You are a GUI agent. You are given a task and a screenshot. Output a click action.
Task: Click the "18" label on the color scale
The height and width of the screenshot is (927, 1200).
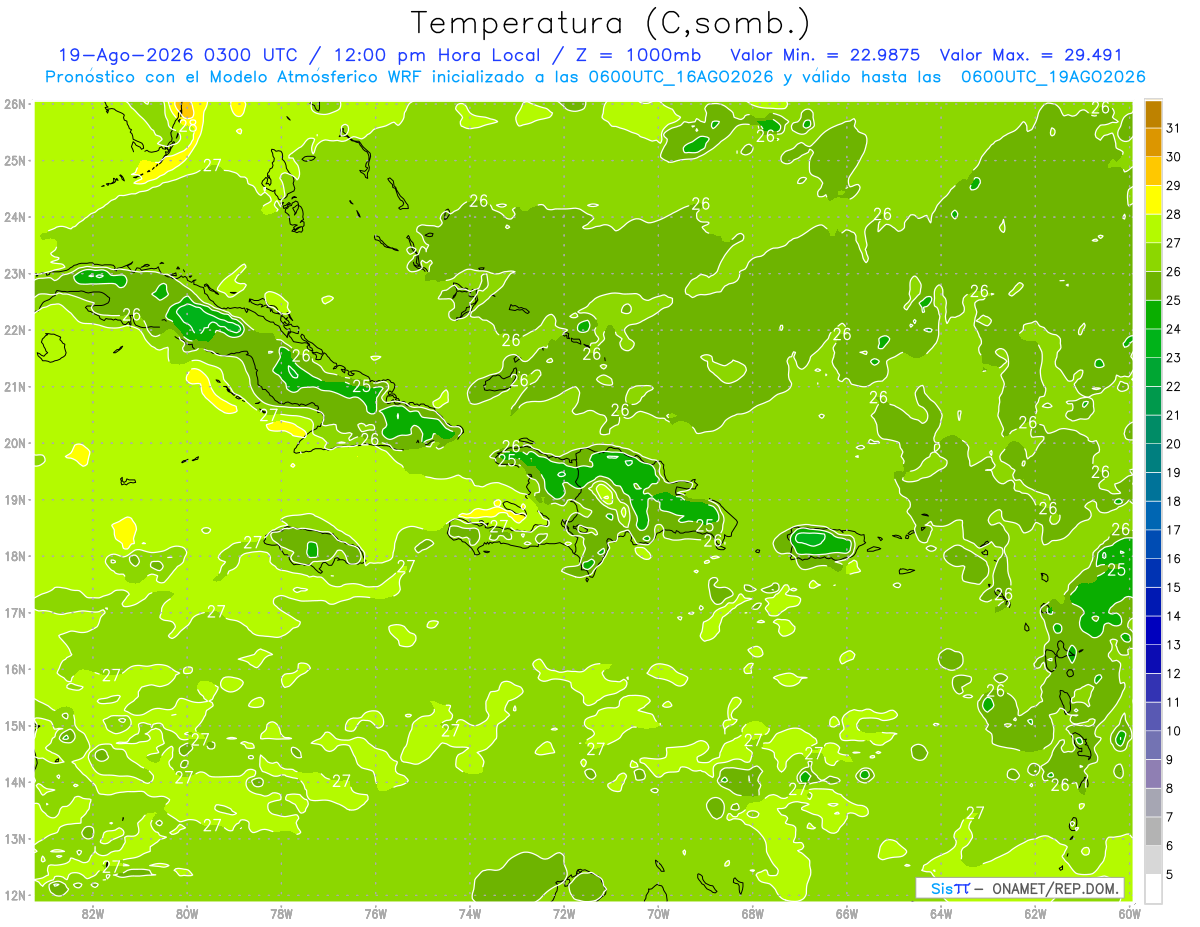coord(1174,501)
